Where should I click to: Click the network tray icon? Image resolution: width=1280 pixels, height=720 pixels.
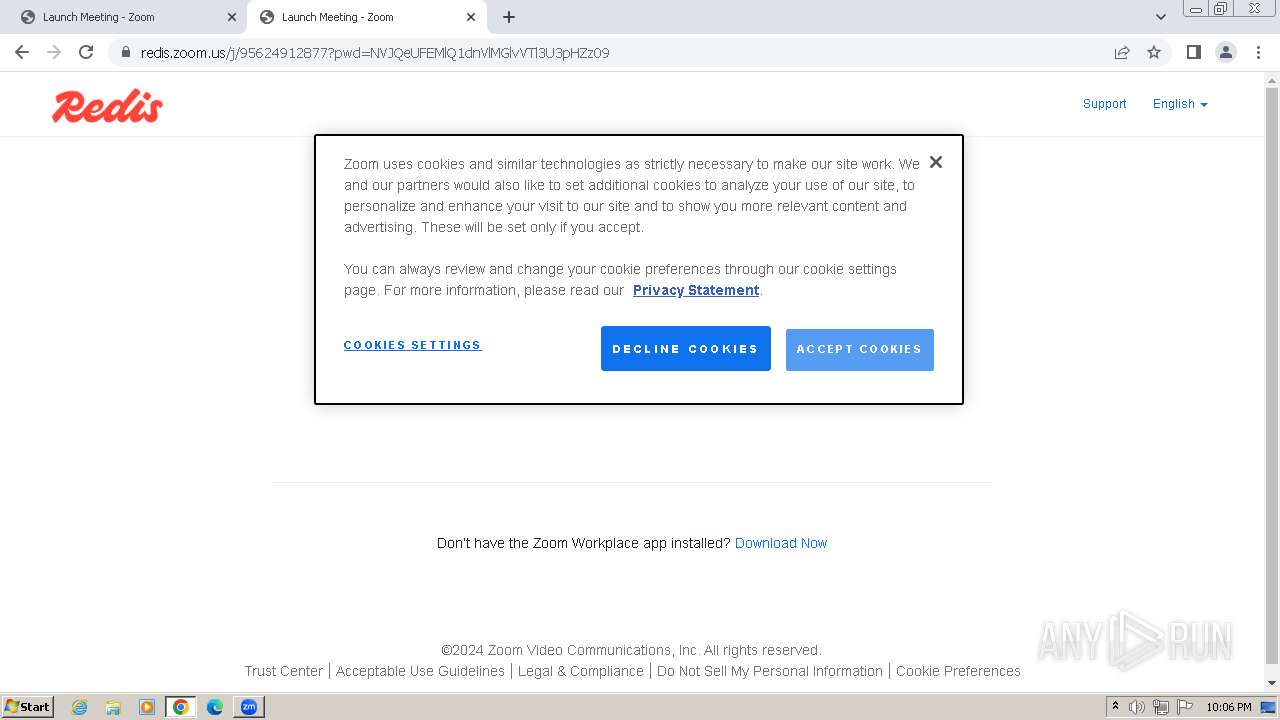(x=1161, y=707)
